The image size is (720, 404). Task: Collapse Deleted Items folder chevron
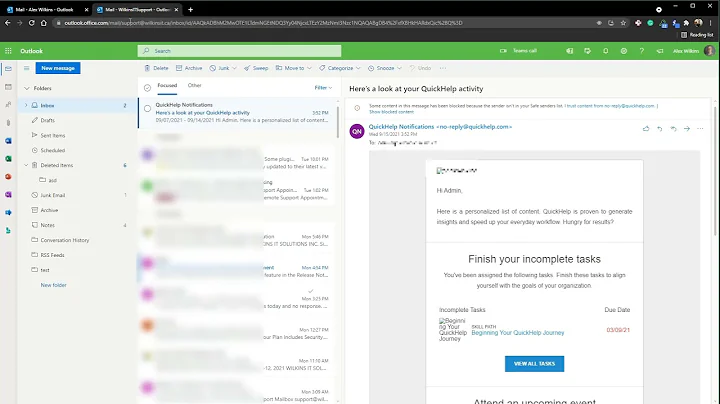[26, 165]
